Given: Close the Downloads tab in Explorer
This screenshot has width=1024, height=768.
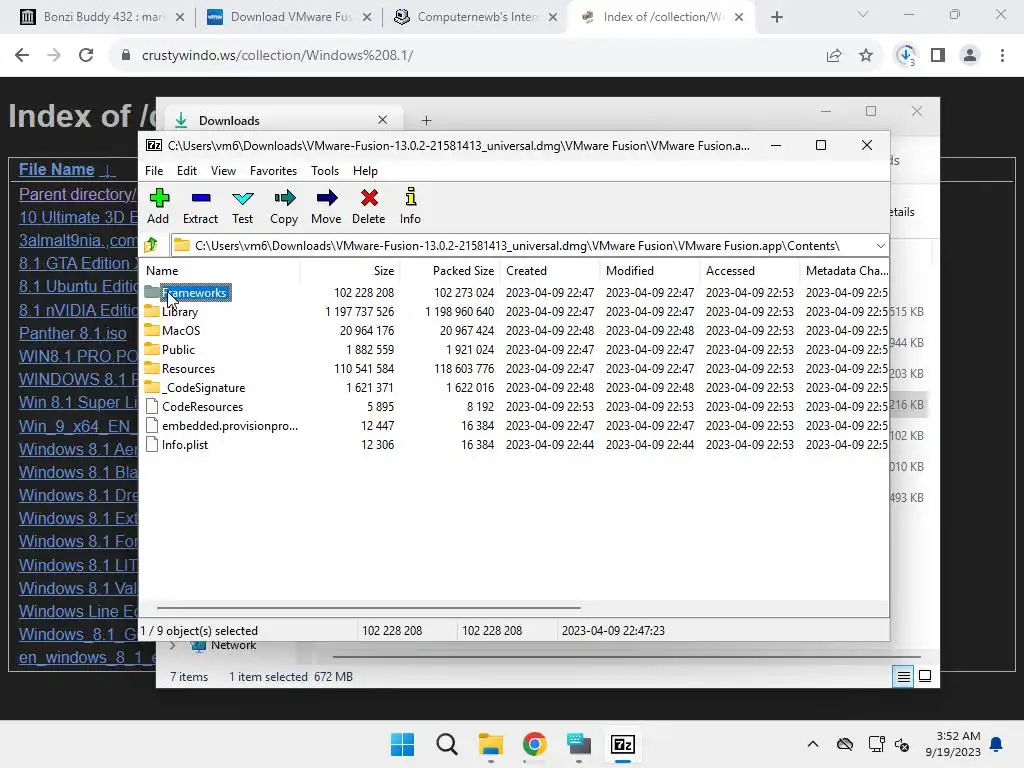Looking at the screenshot, I should 383,120.
